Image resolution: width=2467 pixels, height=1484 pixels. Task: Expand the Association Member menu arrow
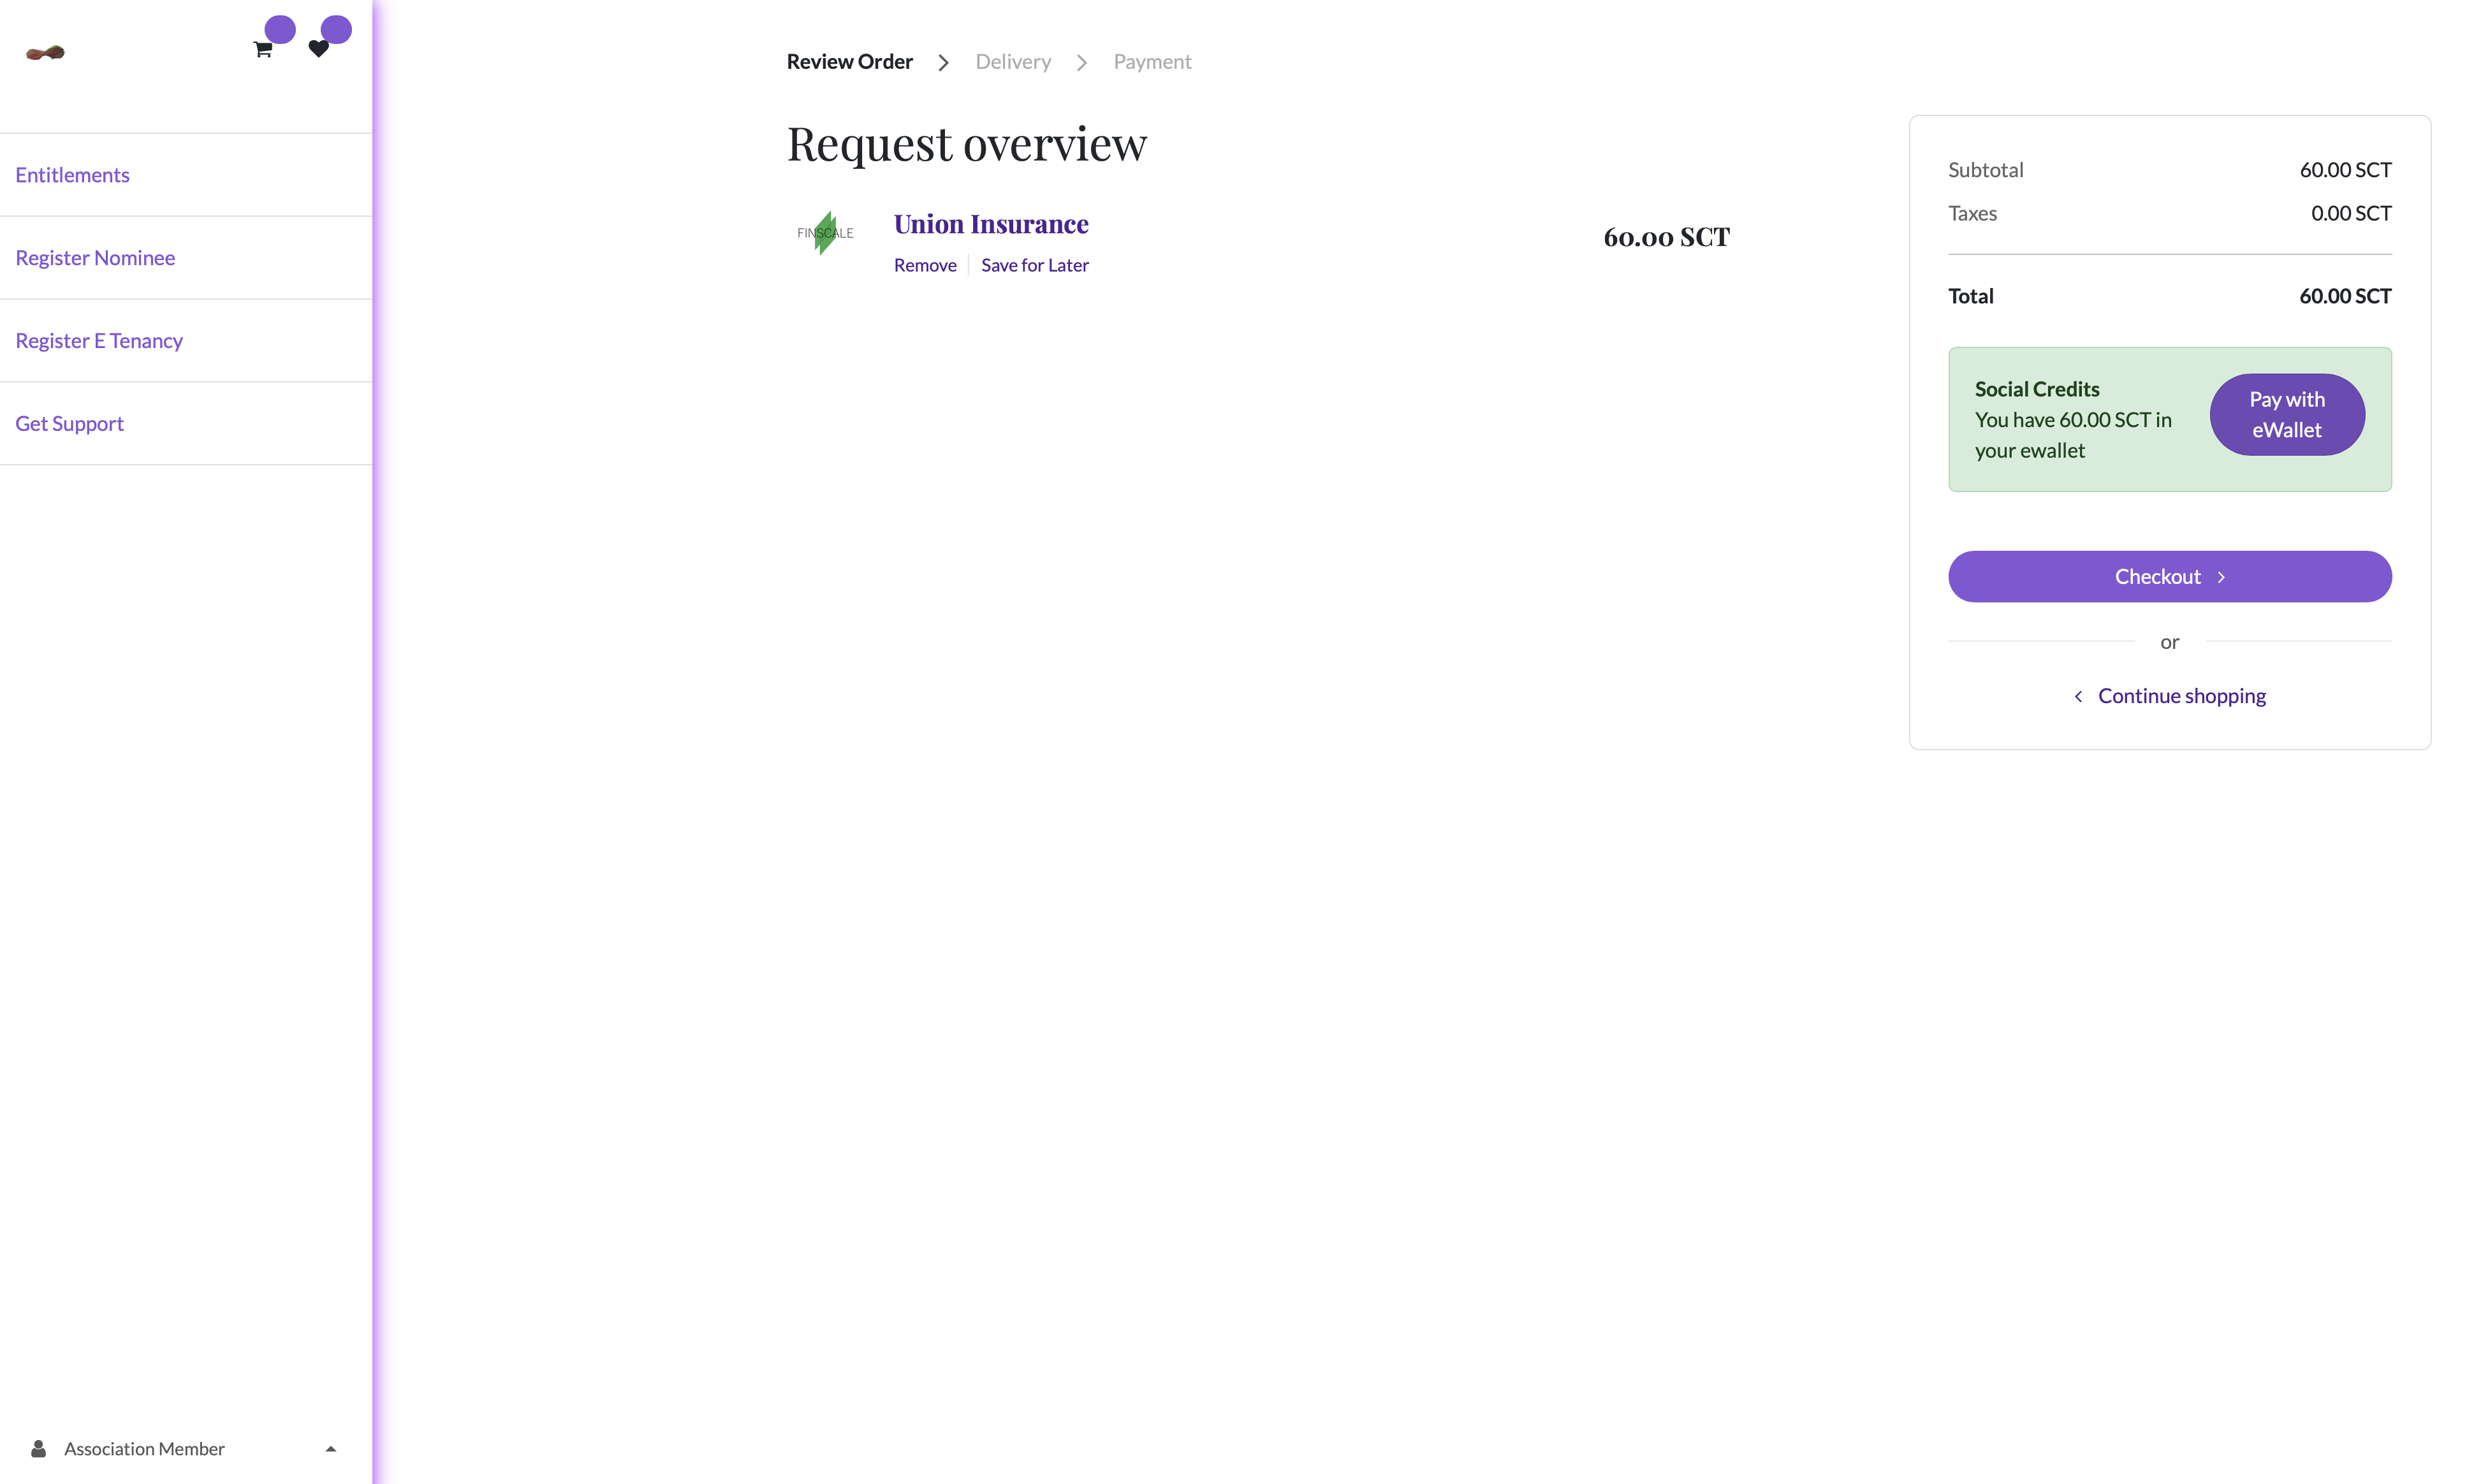[331, 1448]
